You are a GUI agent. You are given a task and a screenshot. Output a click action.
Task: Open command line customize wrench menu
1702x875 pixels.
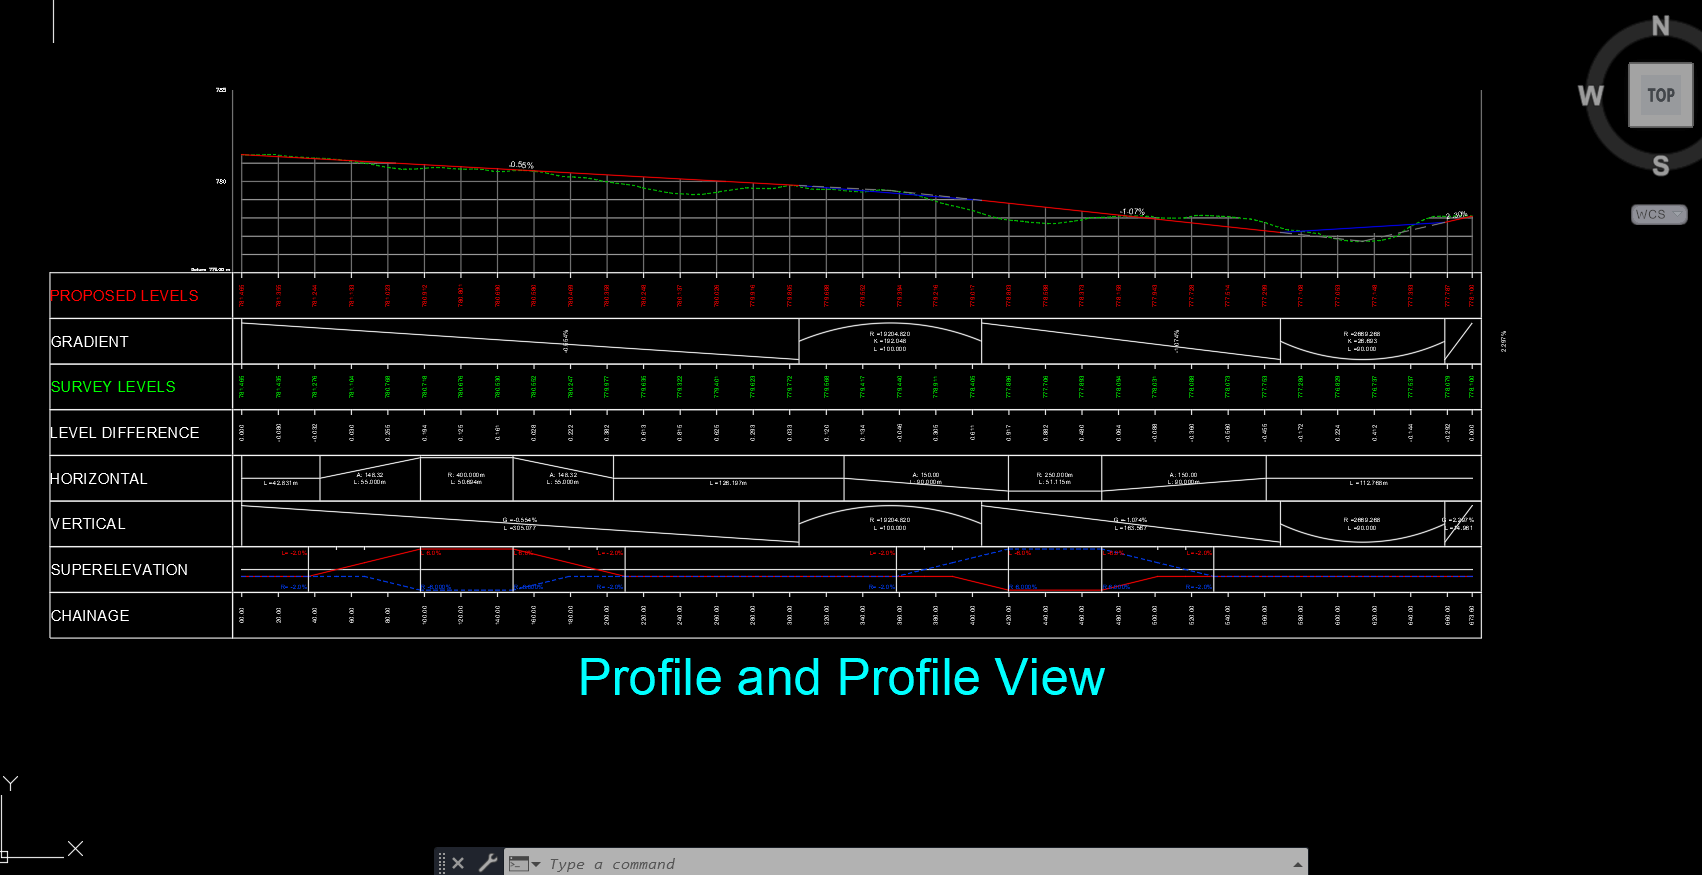(x=488, y=863)
